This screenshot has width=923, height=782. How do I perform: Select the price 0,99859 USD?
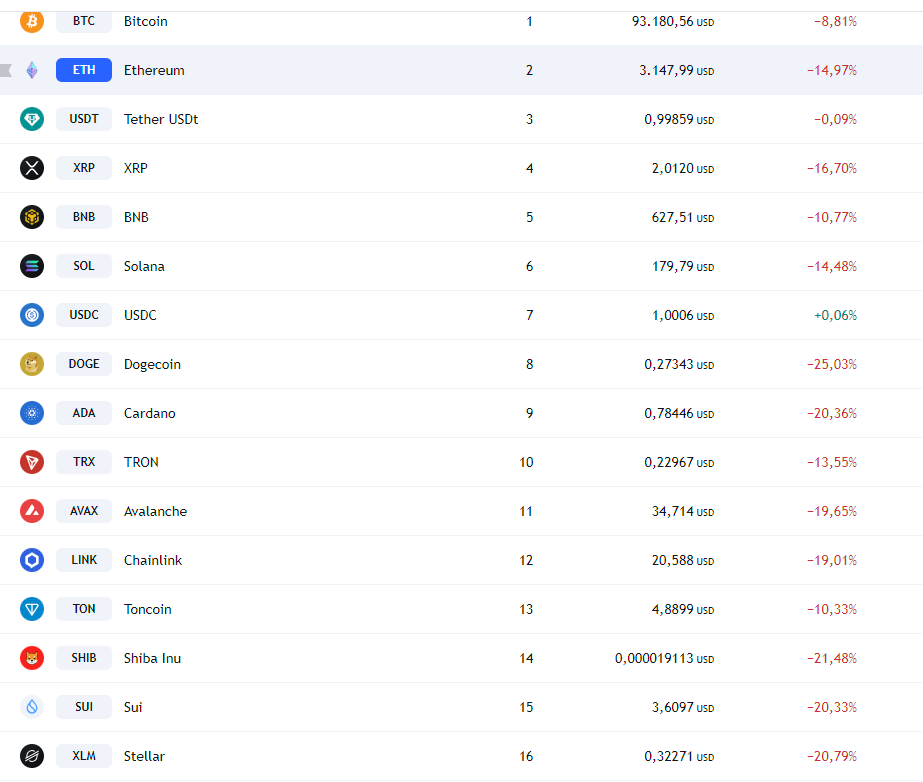[679, 120]
